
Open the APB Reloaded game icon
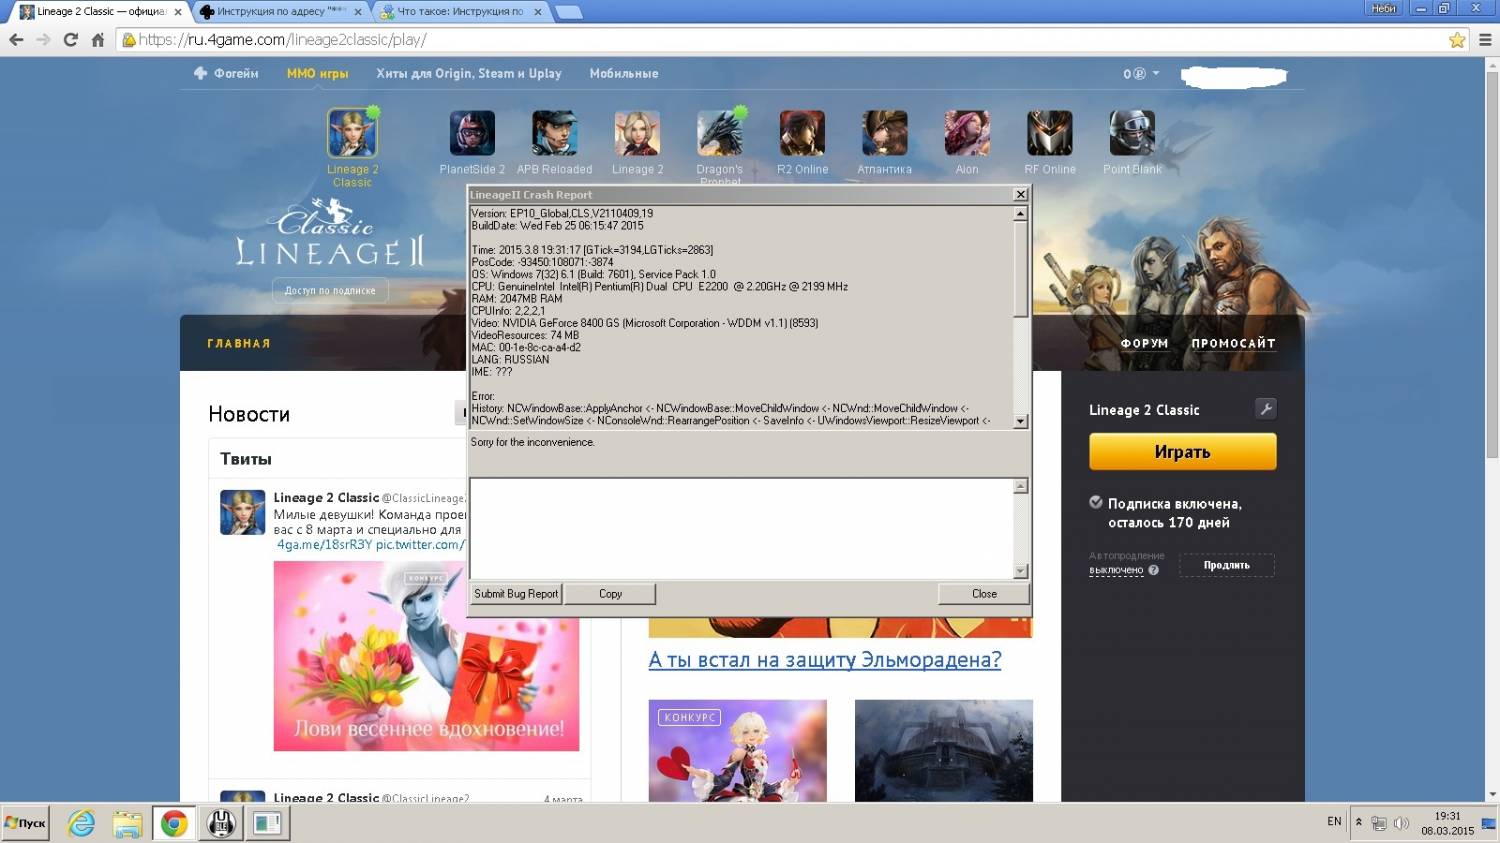tap(555, 134)
